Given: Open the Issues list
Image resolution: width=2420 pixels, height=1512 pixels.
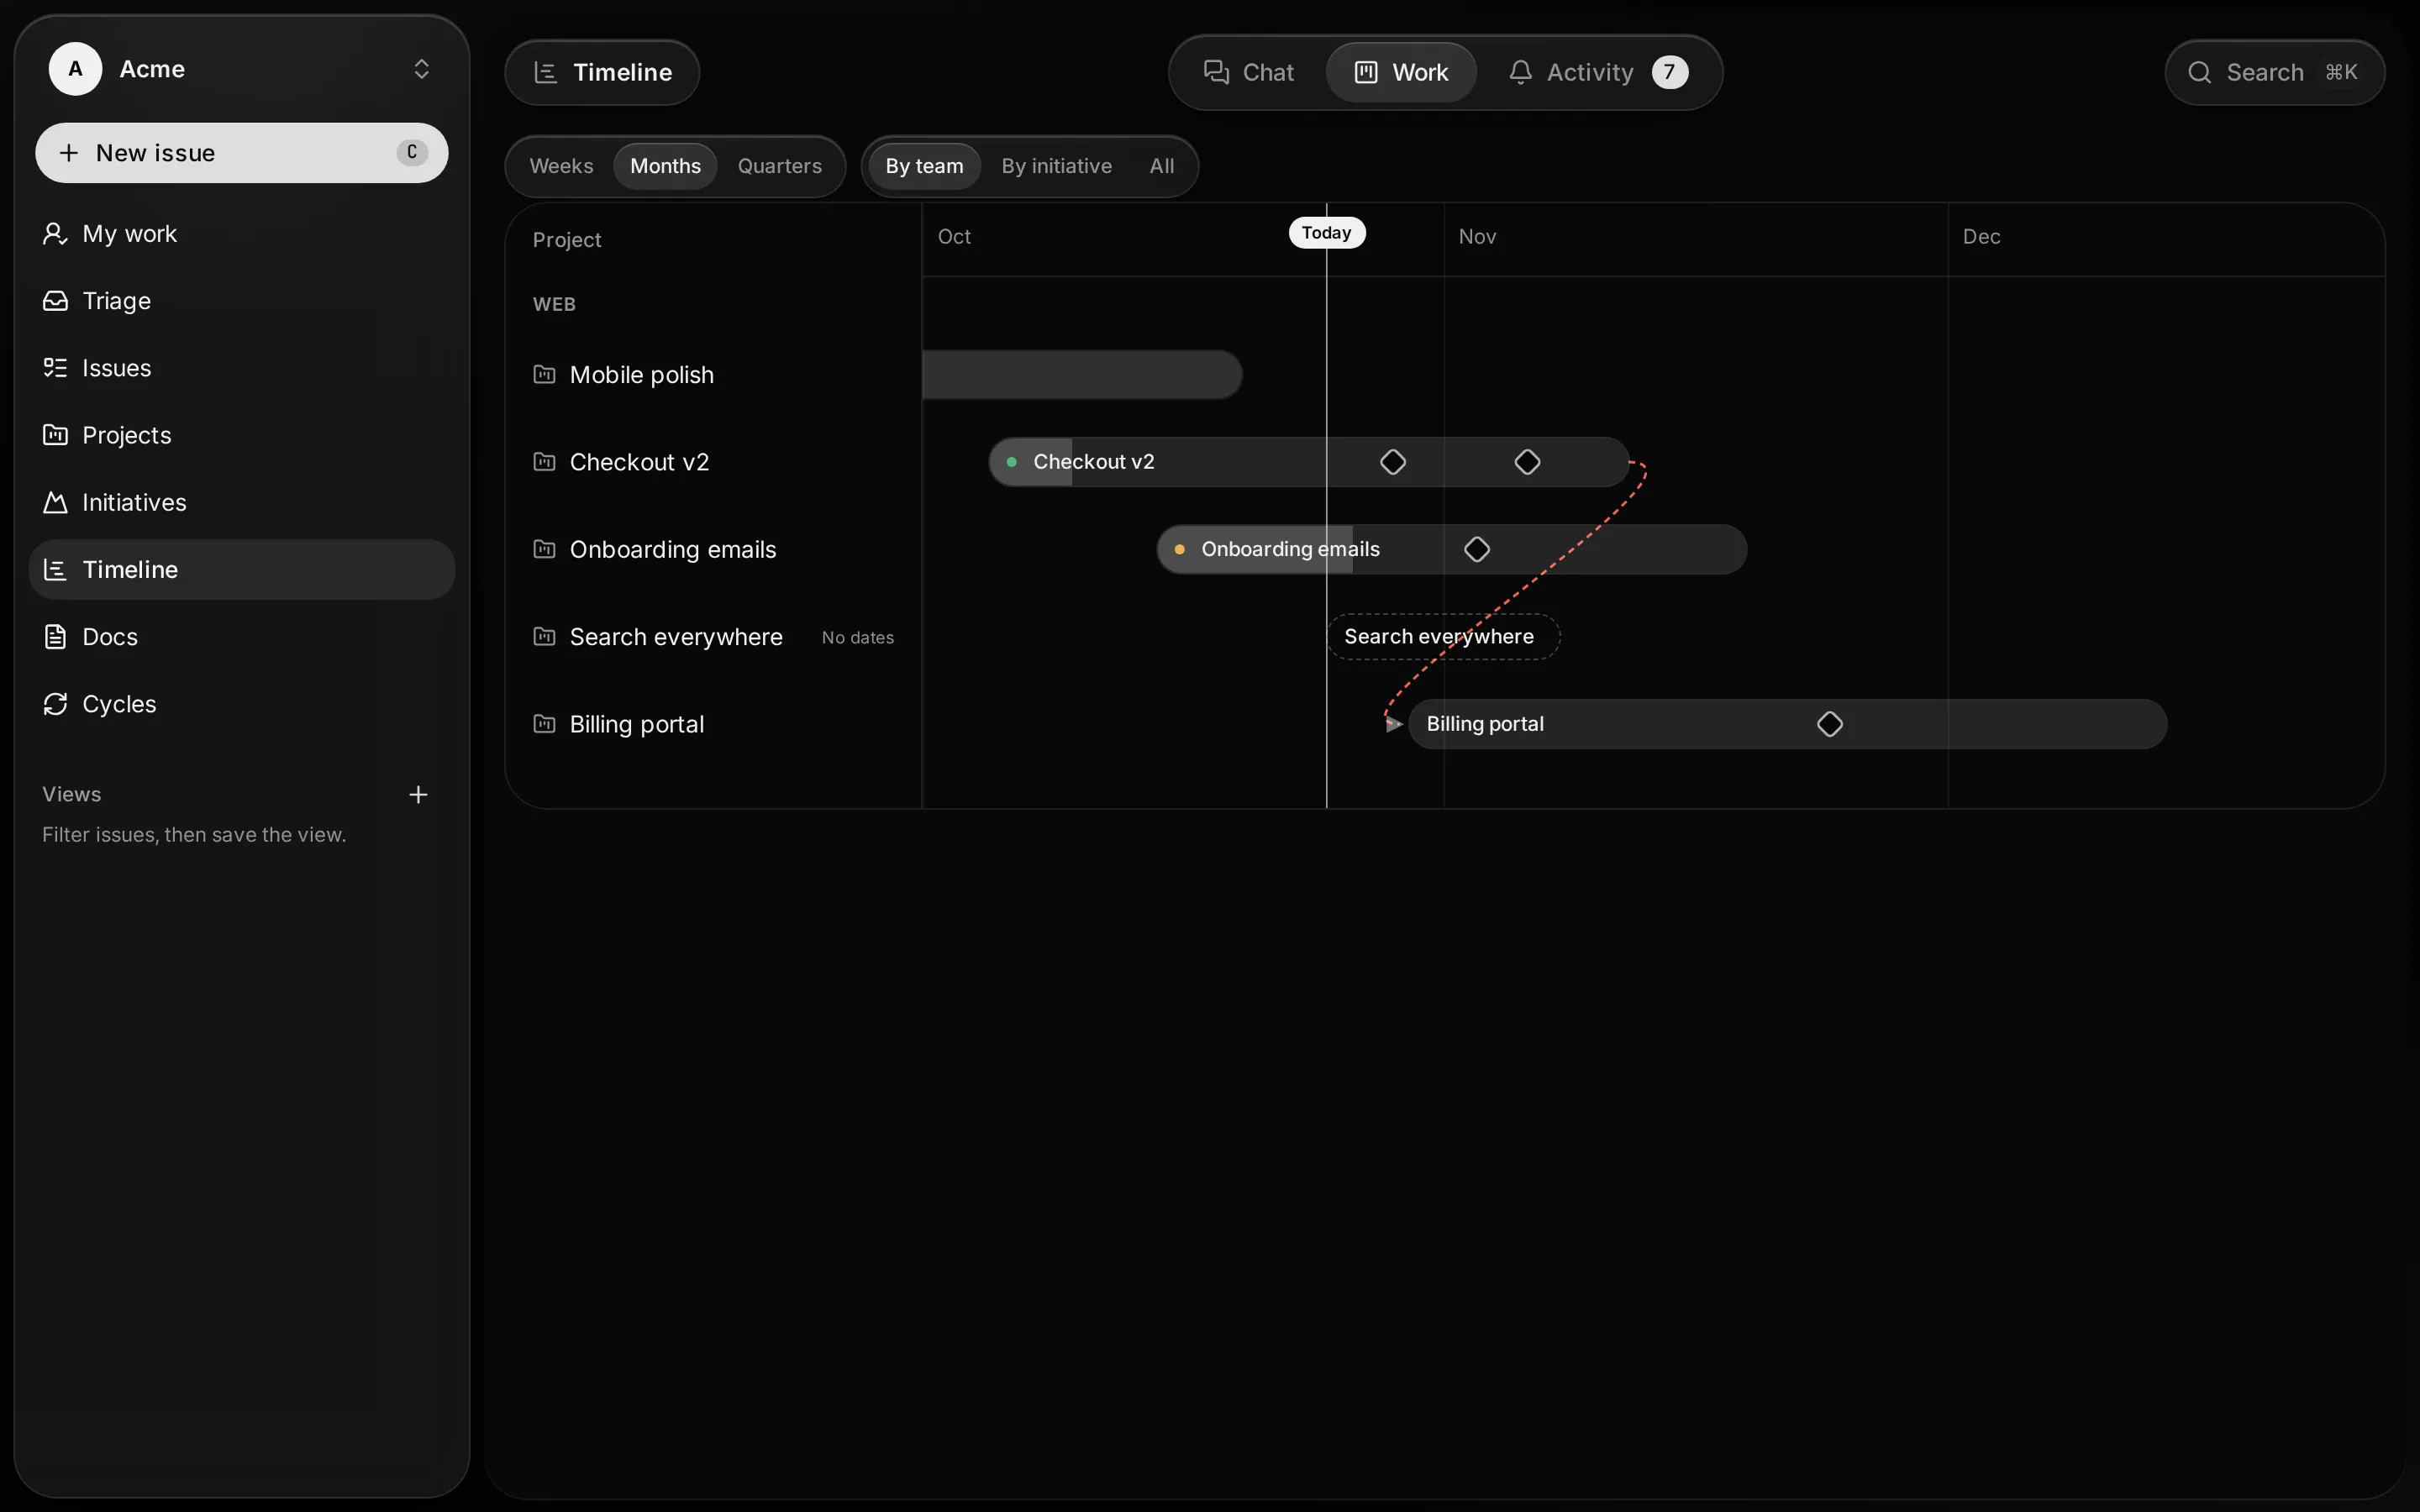Looking at the screenshot, I should coord(242,368).
